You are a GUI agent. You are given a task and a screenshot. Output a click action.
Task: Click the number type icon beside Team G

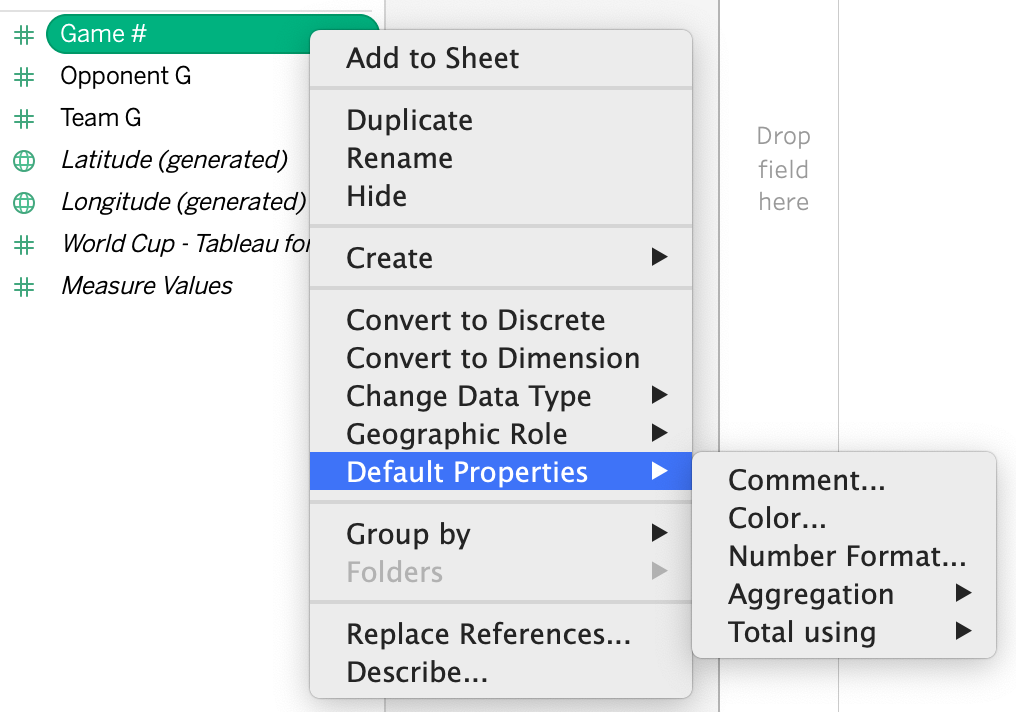(24, 119)
